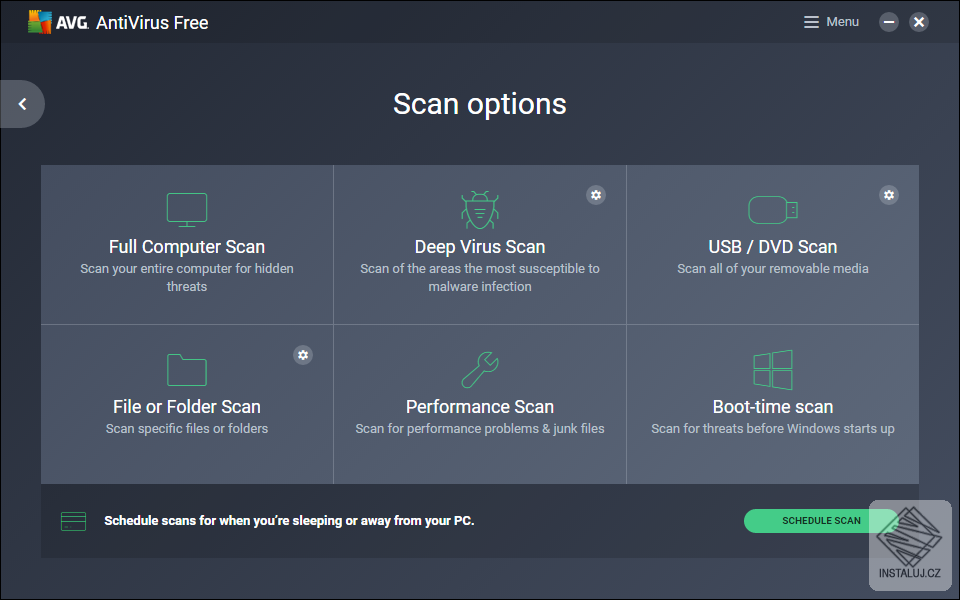Open the Menu hamburger button

[831, 22]
